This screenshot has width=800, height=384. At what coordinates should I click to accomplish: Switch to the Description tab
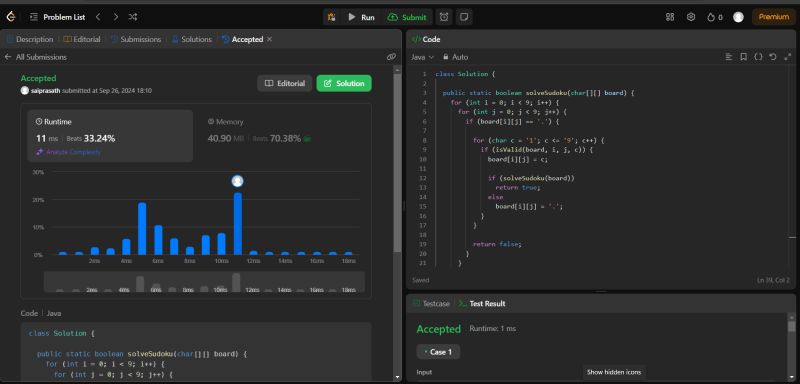point(30,39)
